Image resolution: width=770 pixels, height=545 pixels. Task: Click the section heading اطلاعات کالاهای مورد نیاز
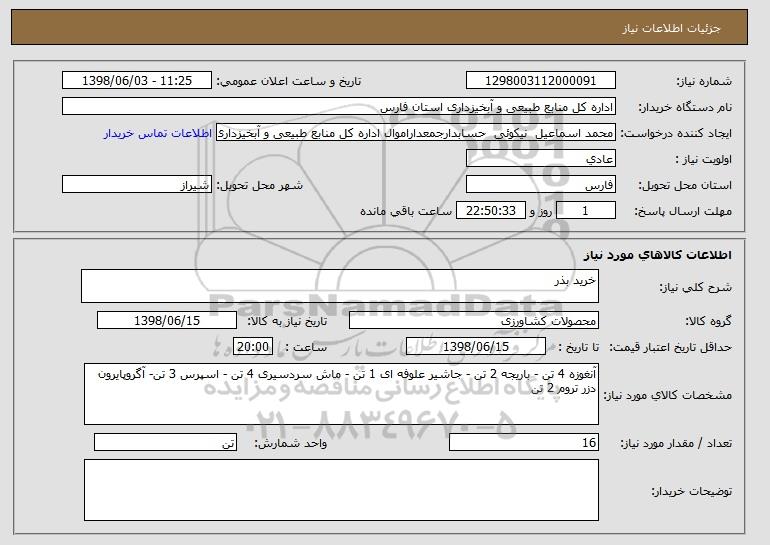(x=658, y=255)
